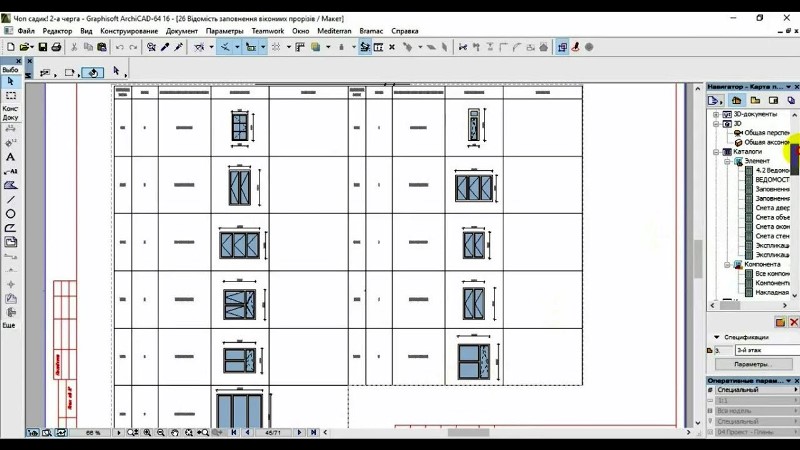Select the Marquee tool in the toolbox
Image resolution: width=800 pixels, height=450 pixels.
(10, 95)
